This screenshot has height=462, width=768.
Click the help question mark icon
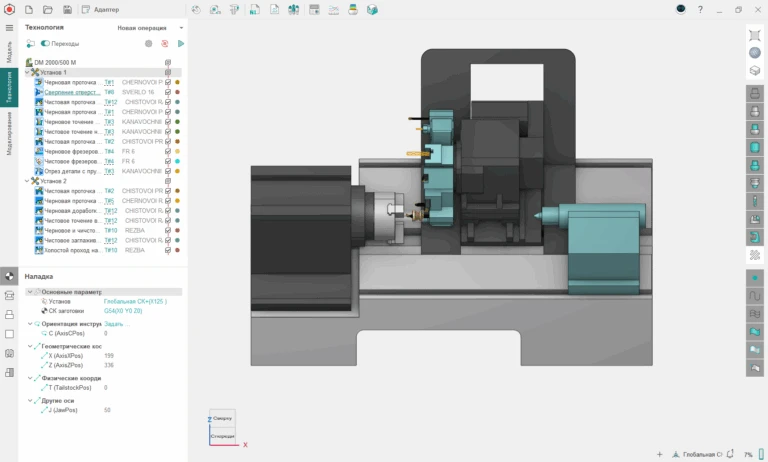[699, 9]
